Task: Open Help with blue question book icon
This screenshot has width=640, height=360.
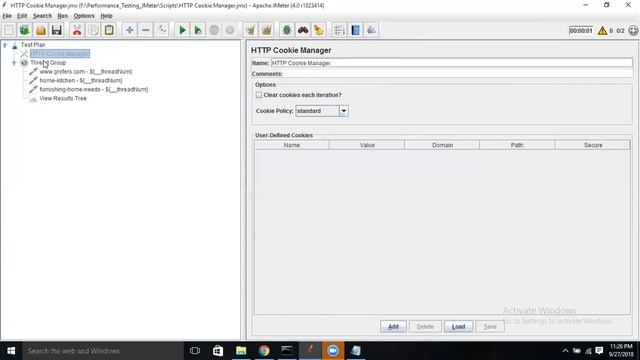Action: point(356,30)
